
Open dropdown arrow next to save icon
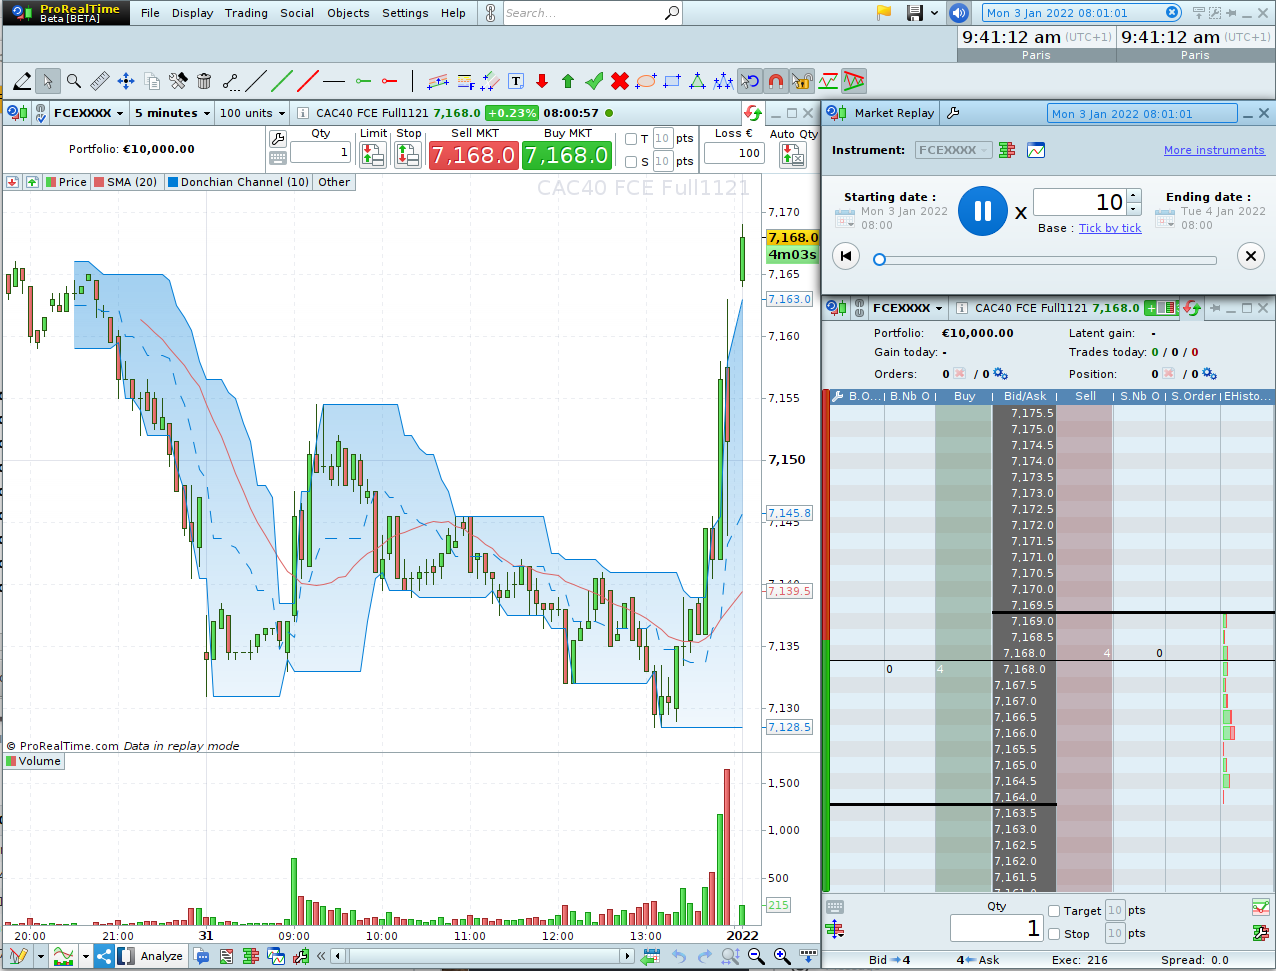(x=935, y=13)
